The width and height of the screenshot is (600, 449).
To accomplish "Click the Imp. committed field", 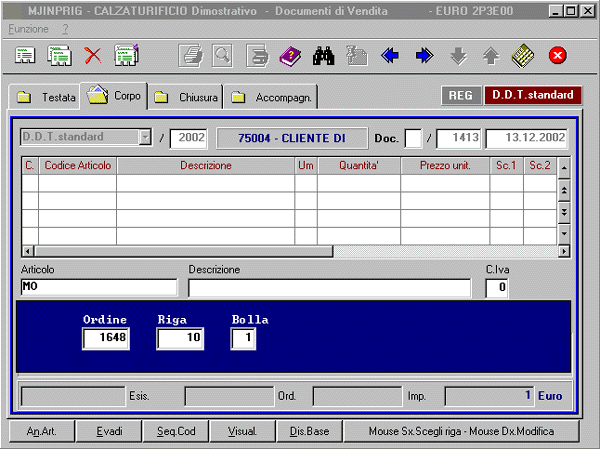I will 357,396.
